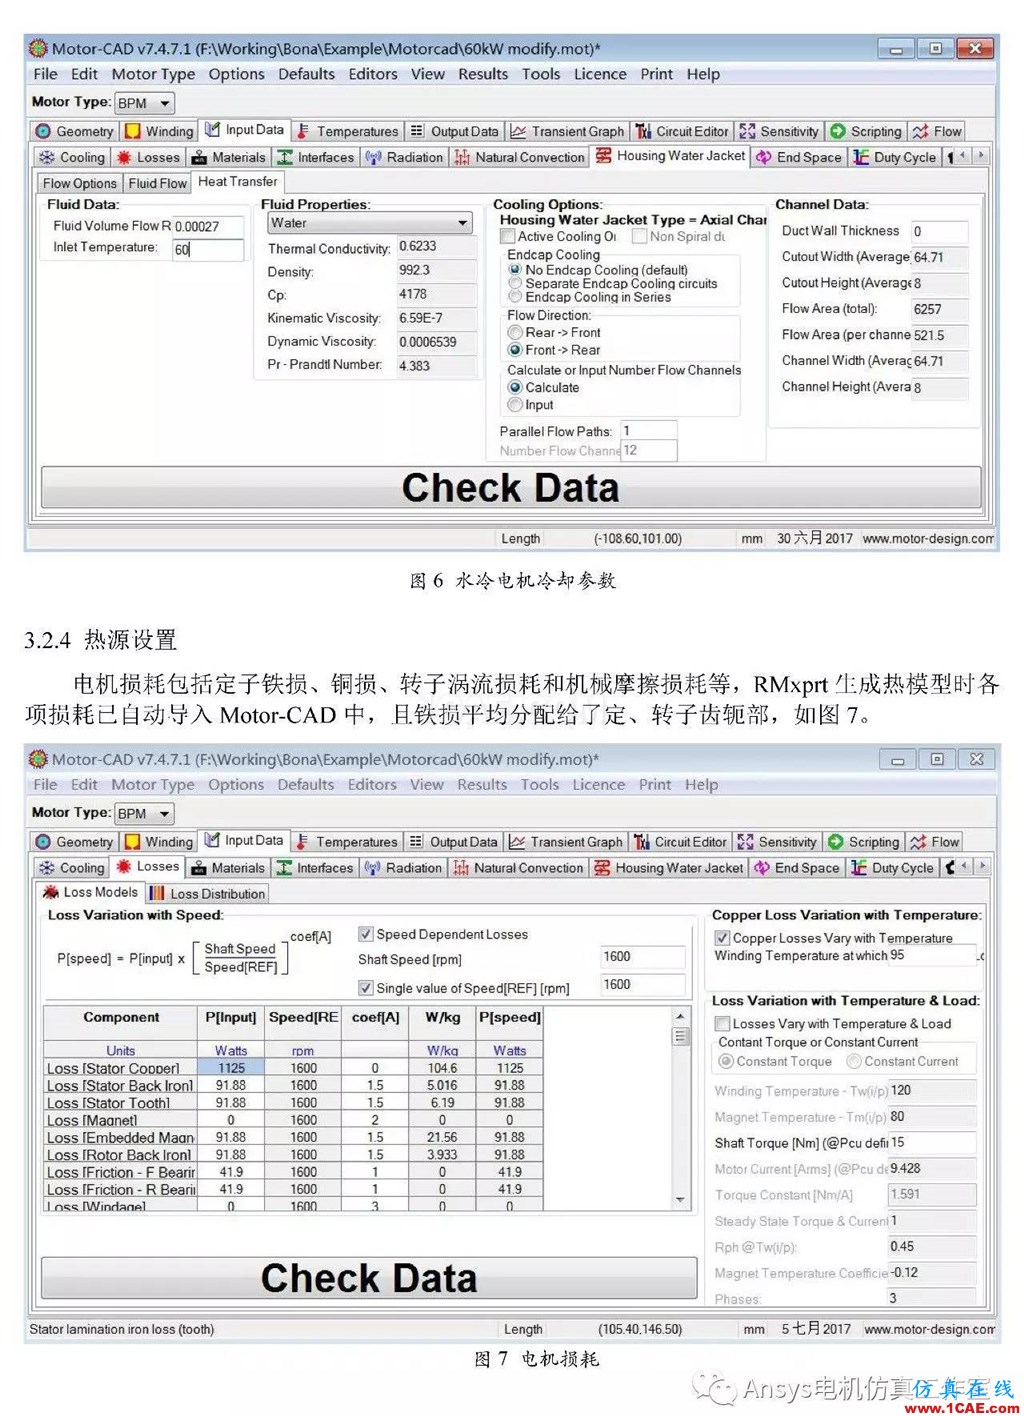Open Sensitivity icon in top window
The width and height of the screenshot is (1024, 1416).
coord(747,131)
